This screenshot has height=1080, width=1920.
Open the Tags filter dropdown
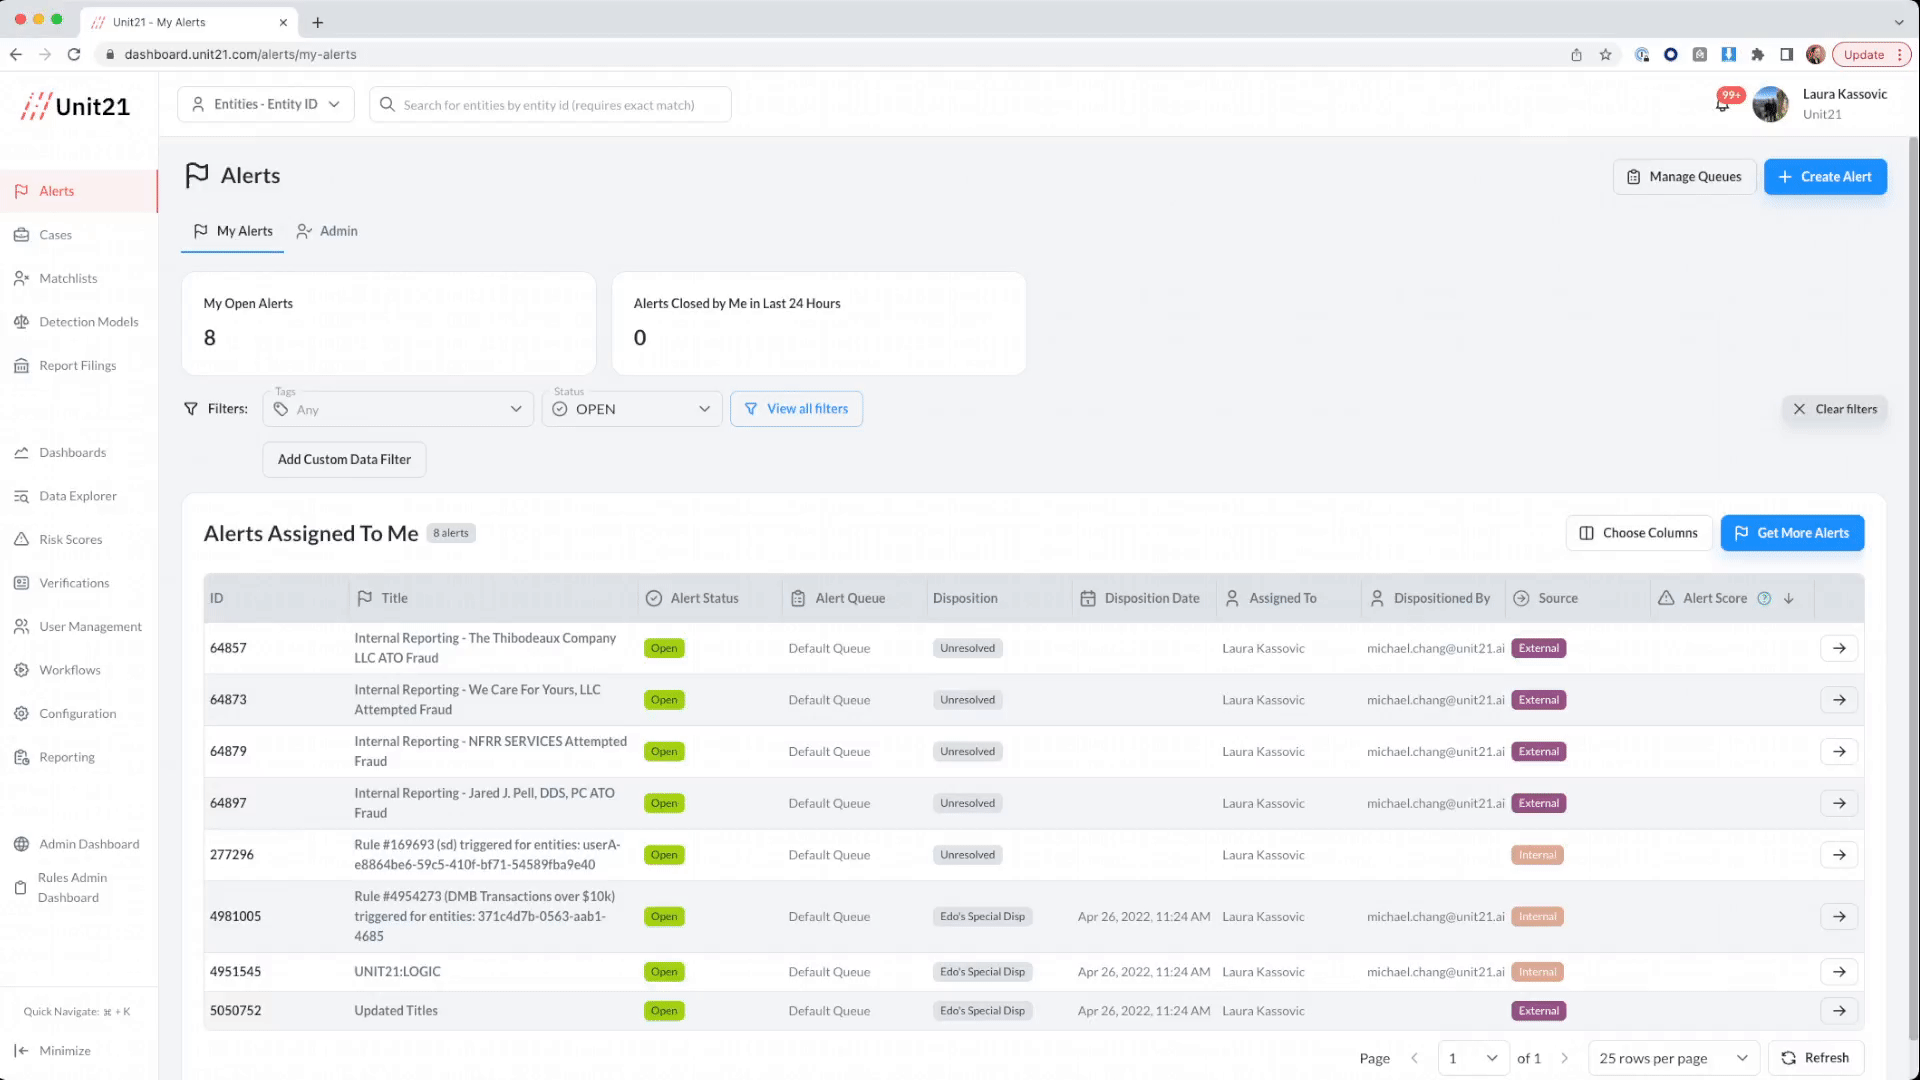point(398,409)
